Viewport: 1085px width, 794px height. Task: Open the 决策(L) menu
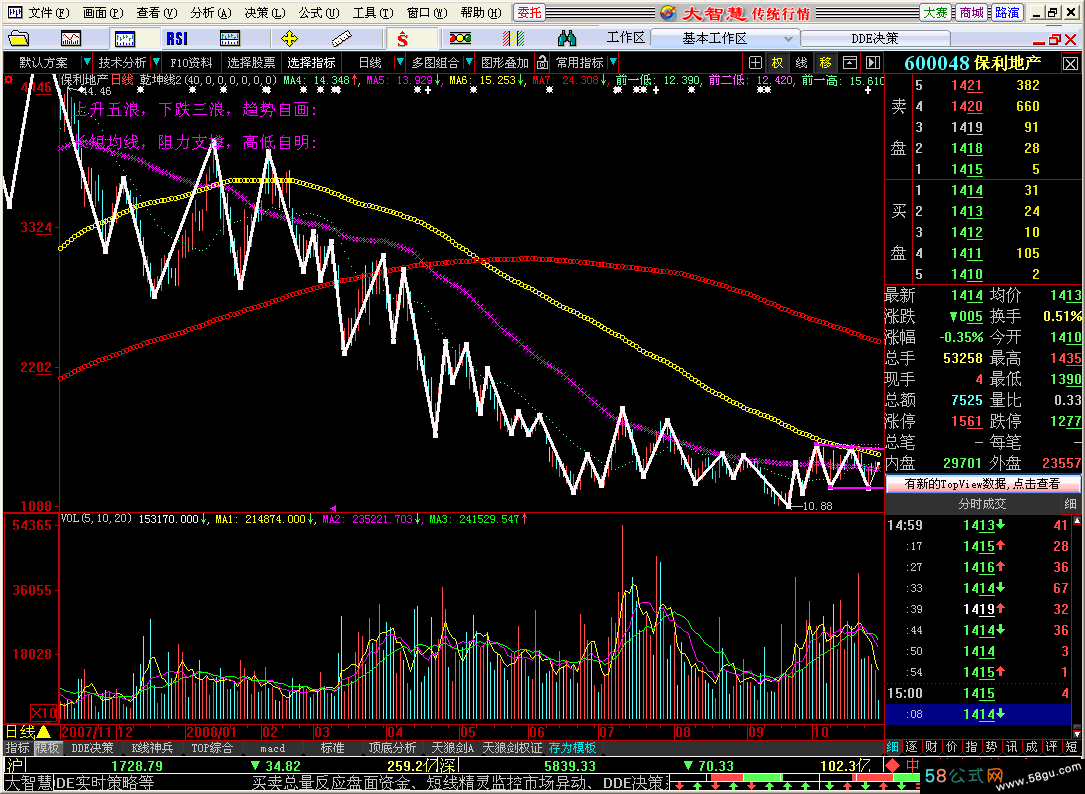(x=264, y=12)
